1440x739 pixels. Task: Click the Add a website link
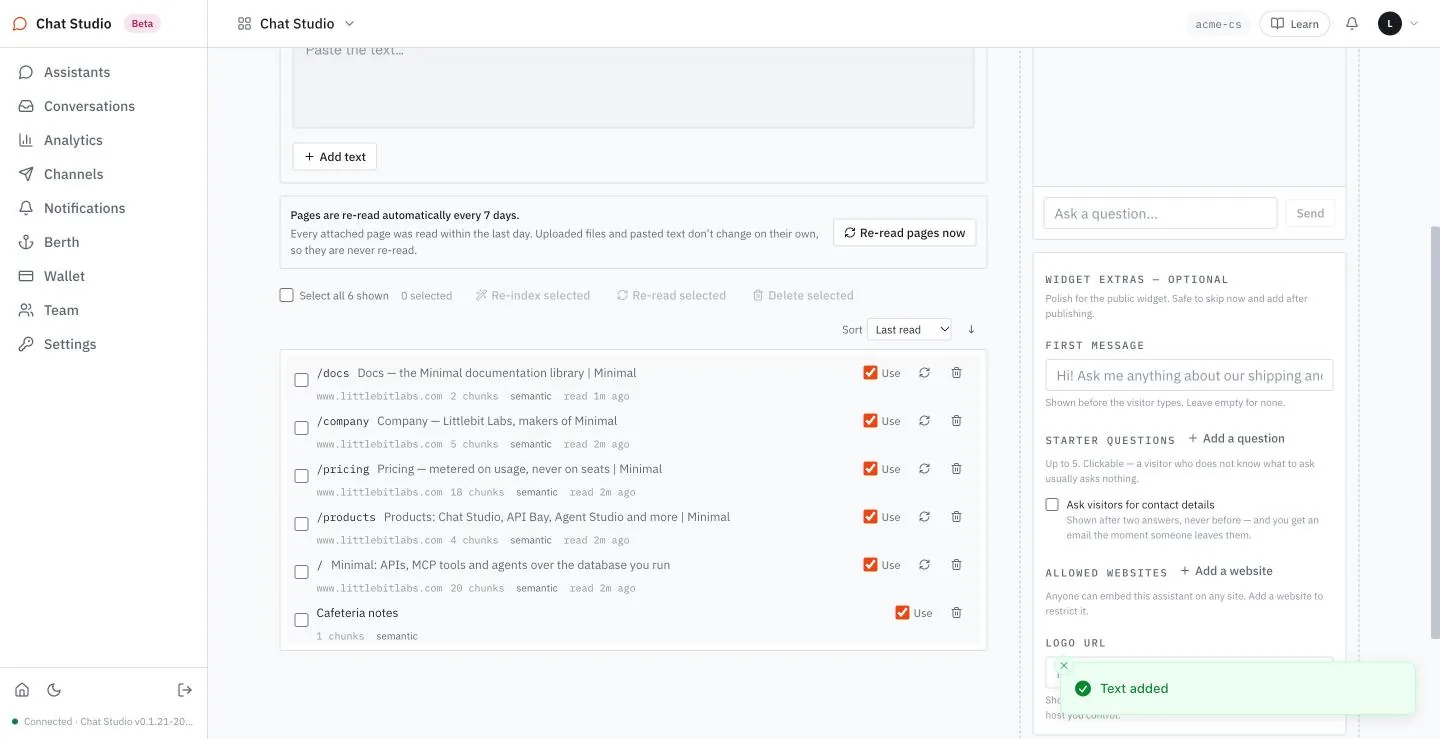[x=1227, y=571]
